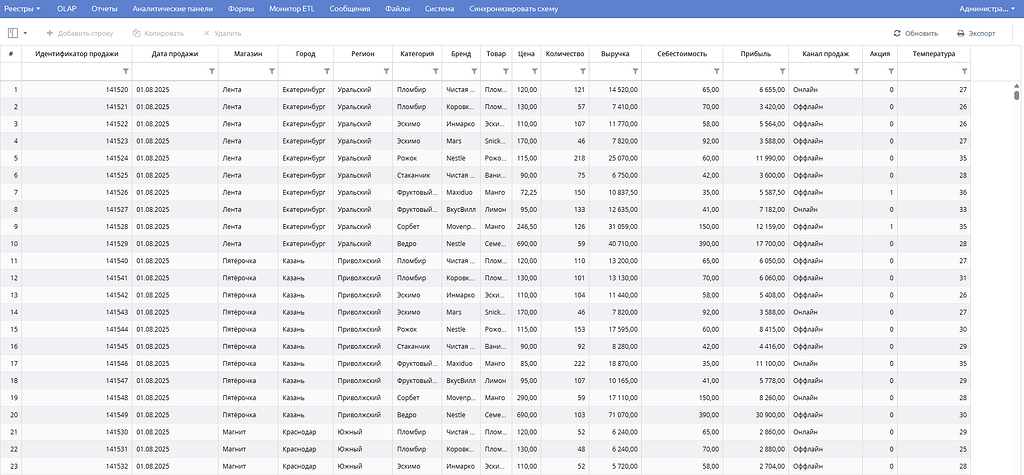1024x475 pixels.
Task: Click the filter icon in the Температура column
Action: click(x=963, y=71)
